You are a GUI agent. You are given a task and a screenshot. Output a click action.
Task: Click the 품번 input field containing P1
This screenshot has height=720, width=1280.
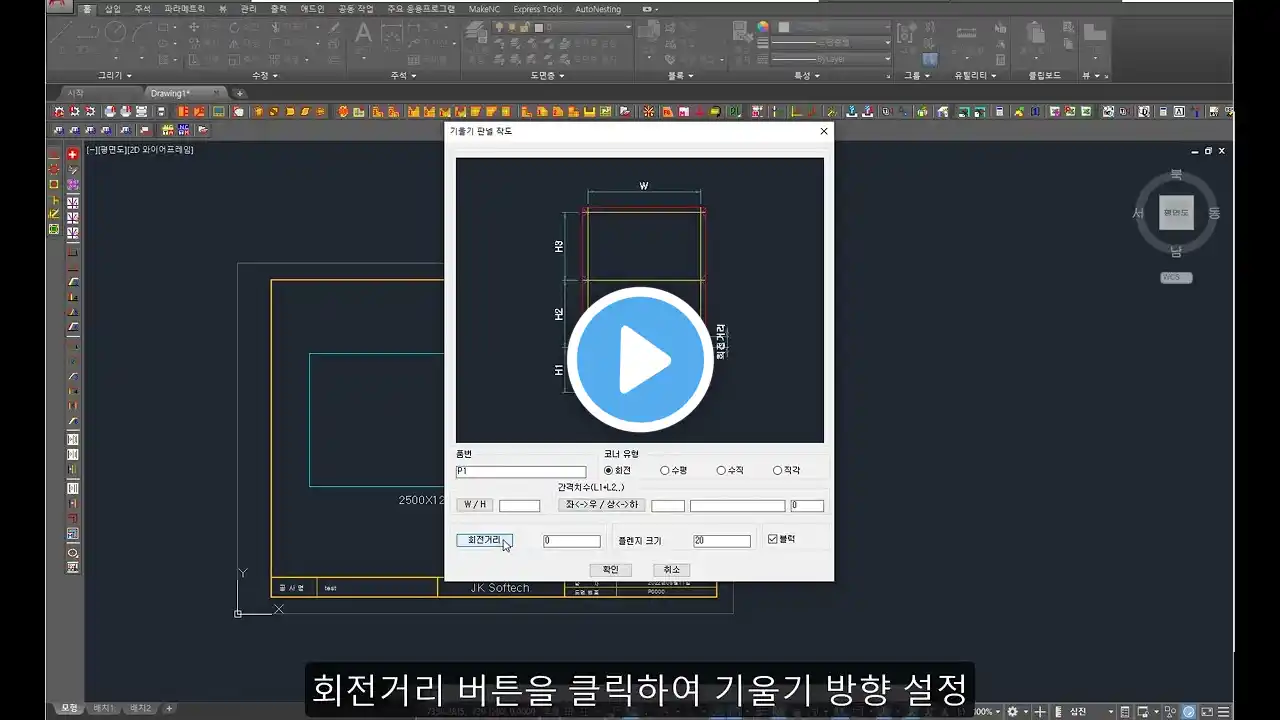pos(521,471)
